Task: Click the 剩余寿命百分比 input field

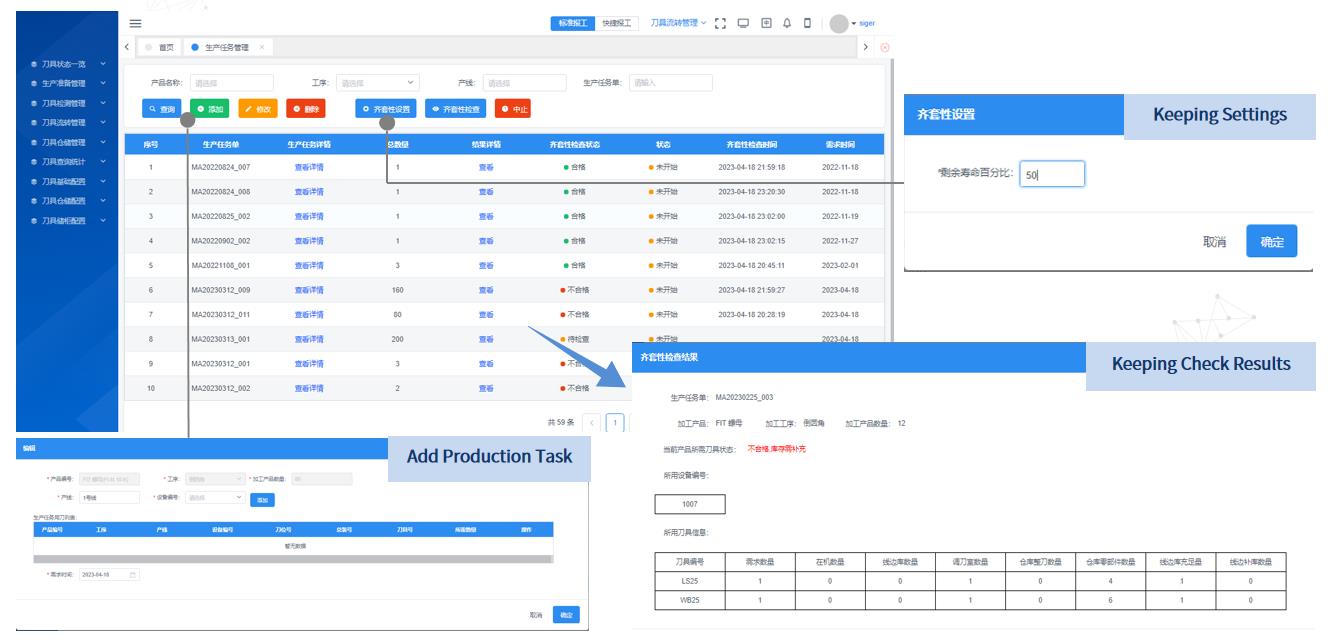Action: click(1052, 174)
